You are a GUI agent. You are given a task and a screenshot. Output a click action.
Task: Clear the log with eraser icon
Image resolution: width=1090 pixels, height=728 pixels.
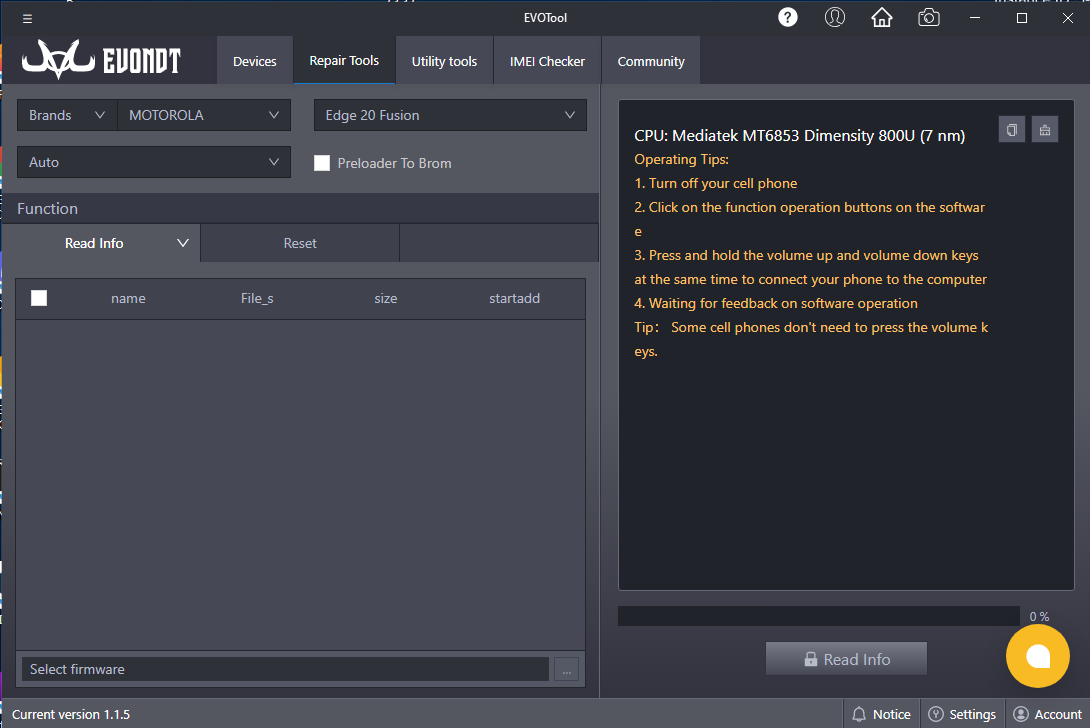click(x=1045, y=130)
